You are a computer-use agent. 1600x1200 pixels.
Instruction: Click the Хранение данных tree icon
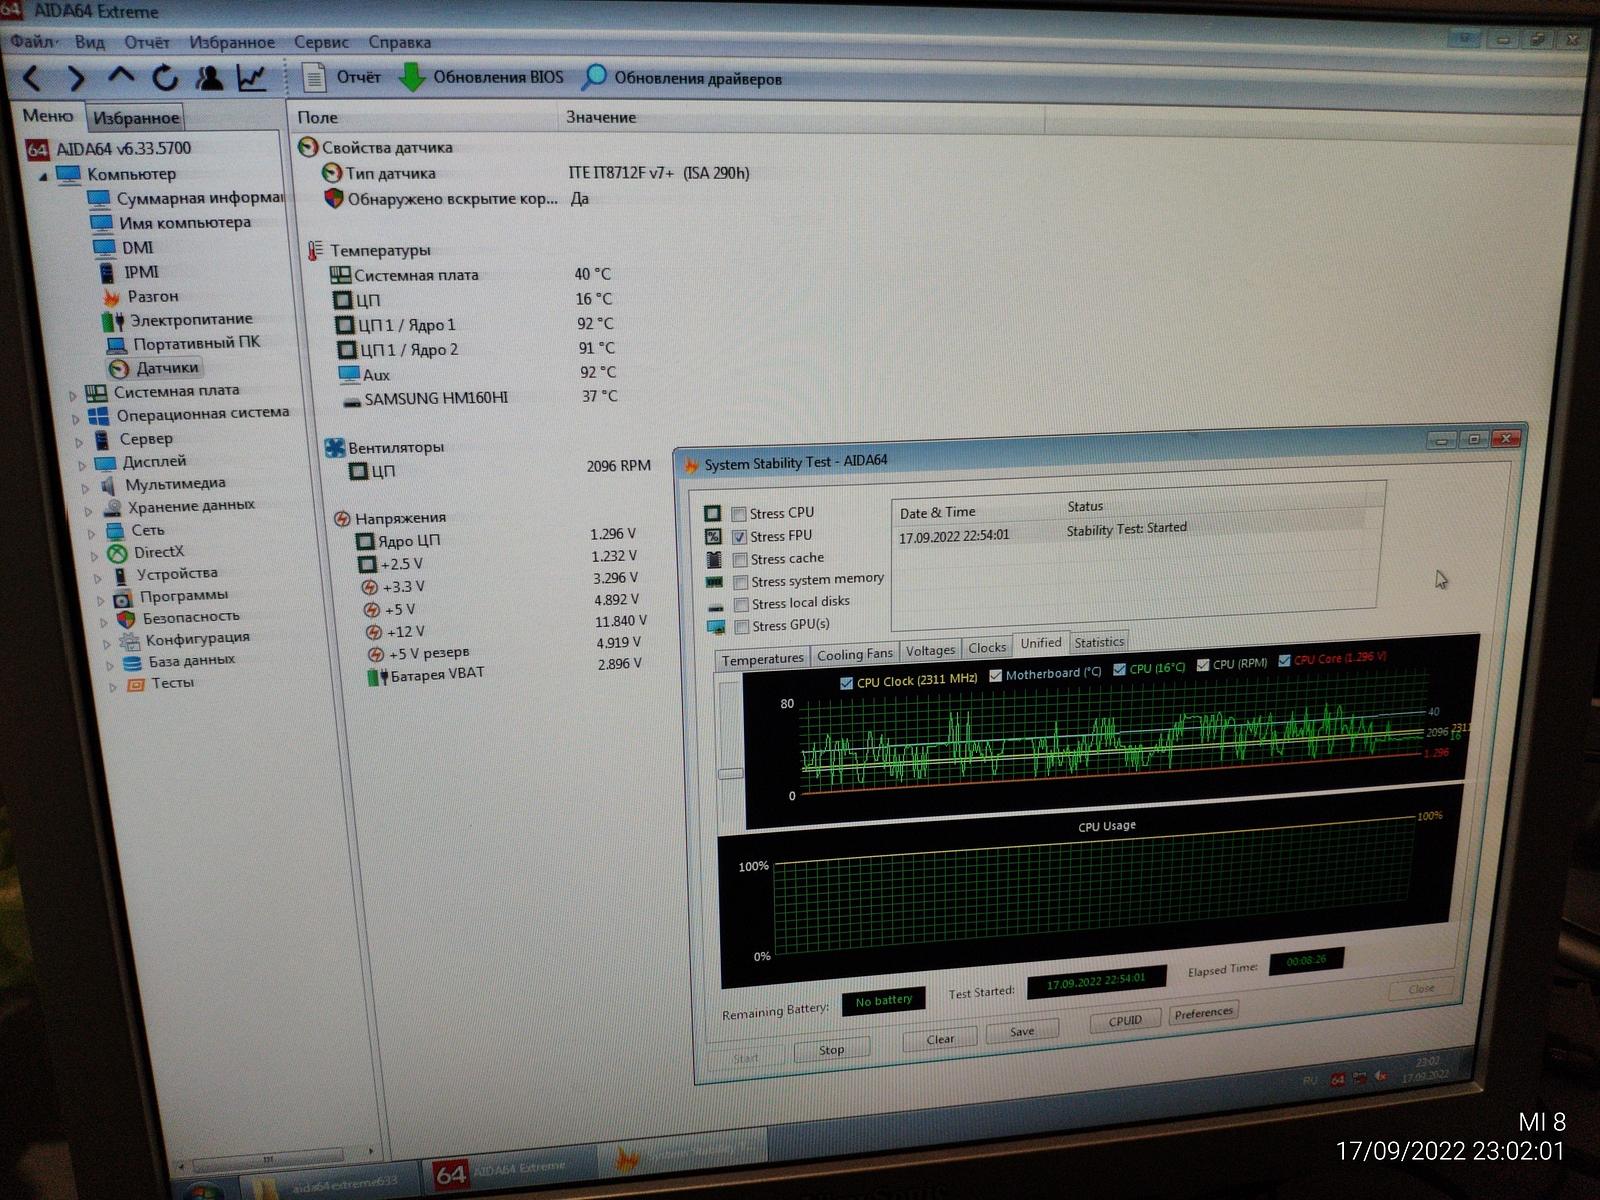click(x=112, y=508)
